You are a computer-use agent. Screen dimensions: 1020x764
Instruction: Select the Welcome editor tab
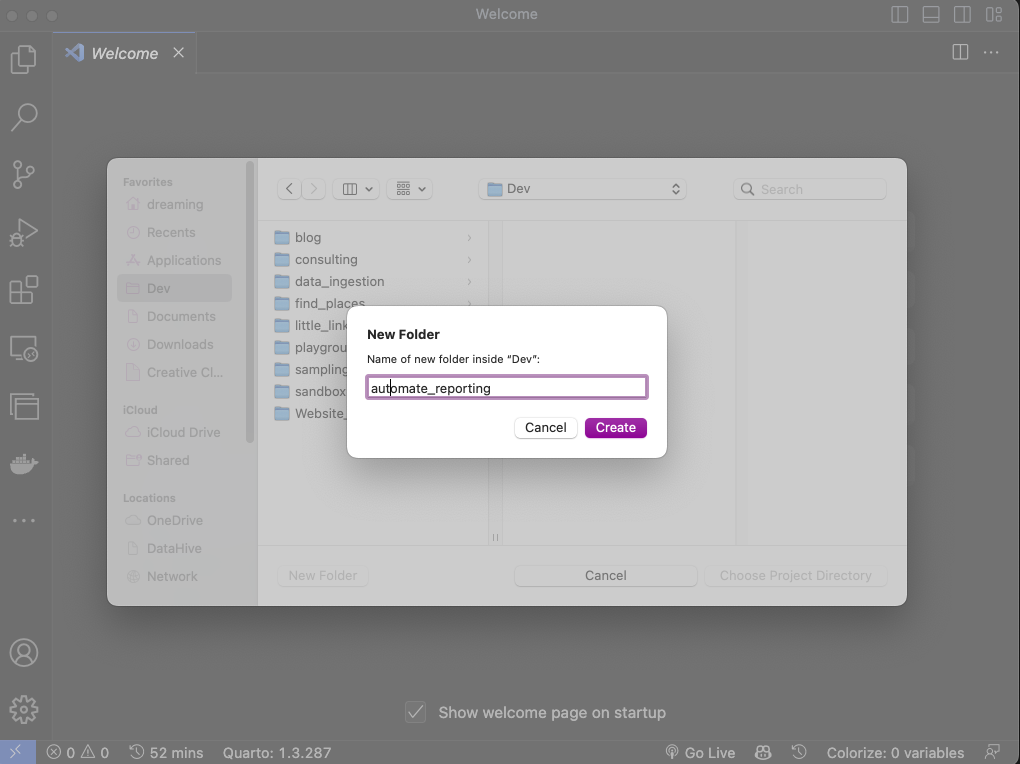(124, 53)
